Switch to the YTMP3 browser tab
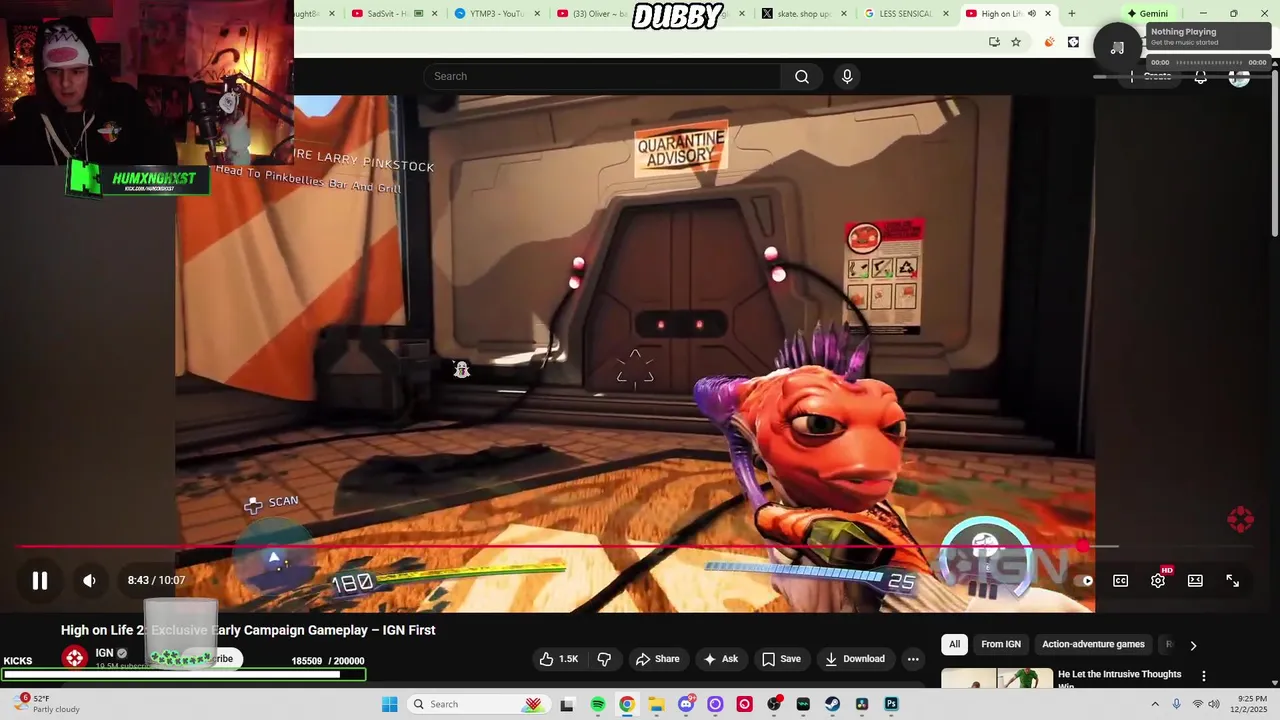Screen dimensions: 1280x720 point(497,14)
